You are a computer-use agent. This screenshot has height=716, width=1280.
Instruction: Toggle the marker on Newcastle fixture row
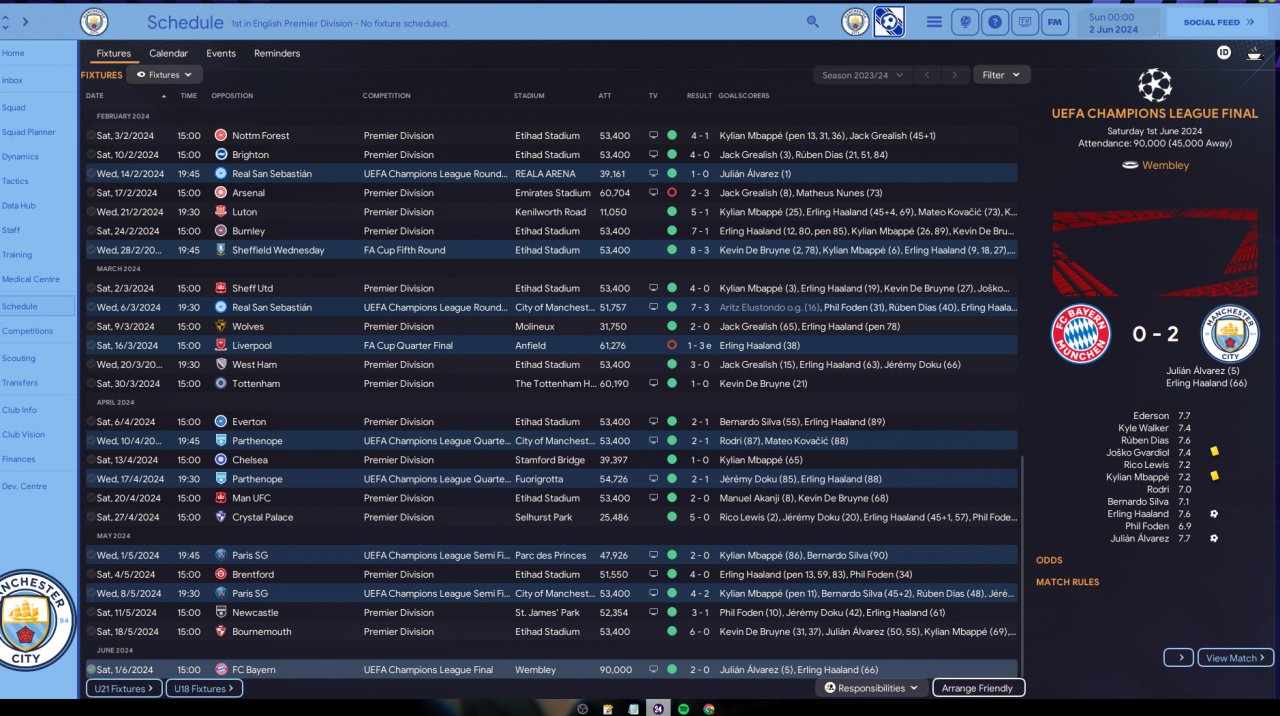91,613
